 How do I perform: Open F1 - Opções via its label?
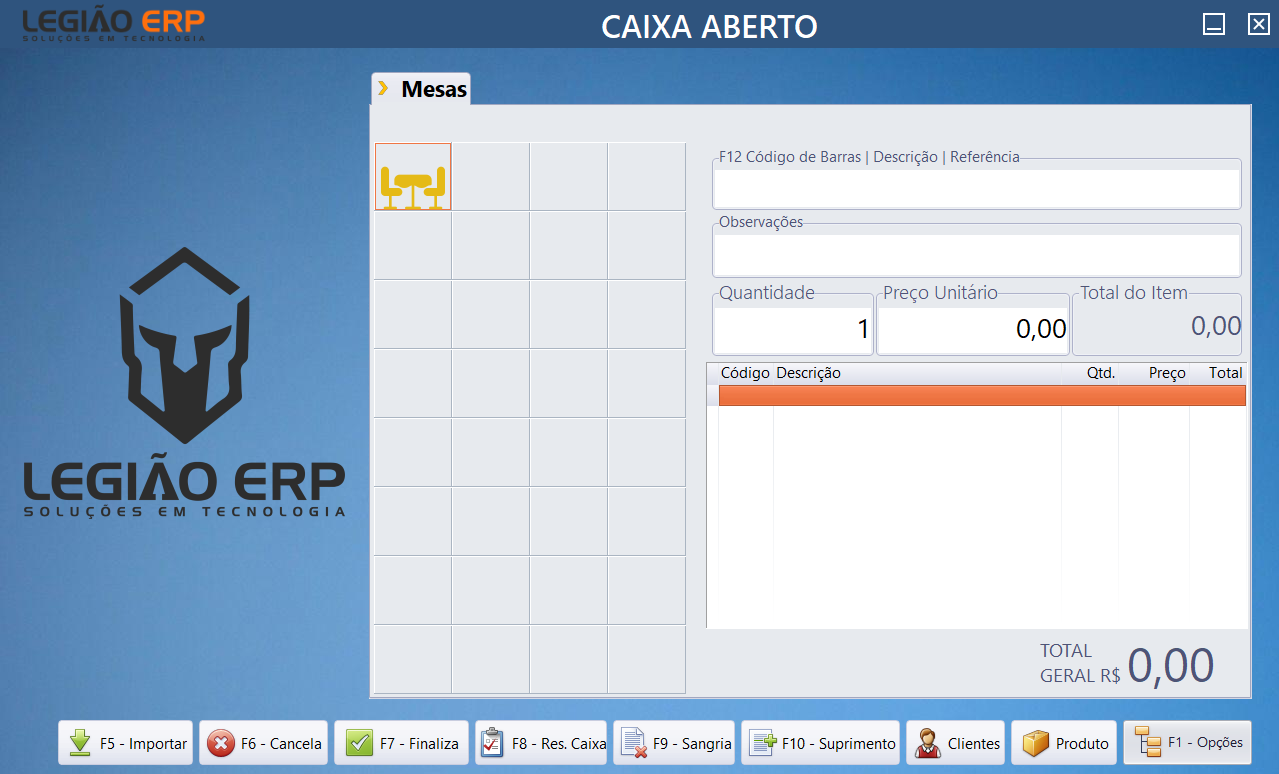coord(1205,742)
